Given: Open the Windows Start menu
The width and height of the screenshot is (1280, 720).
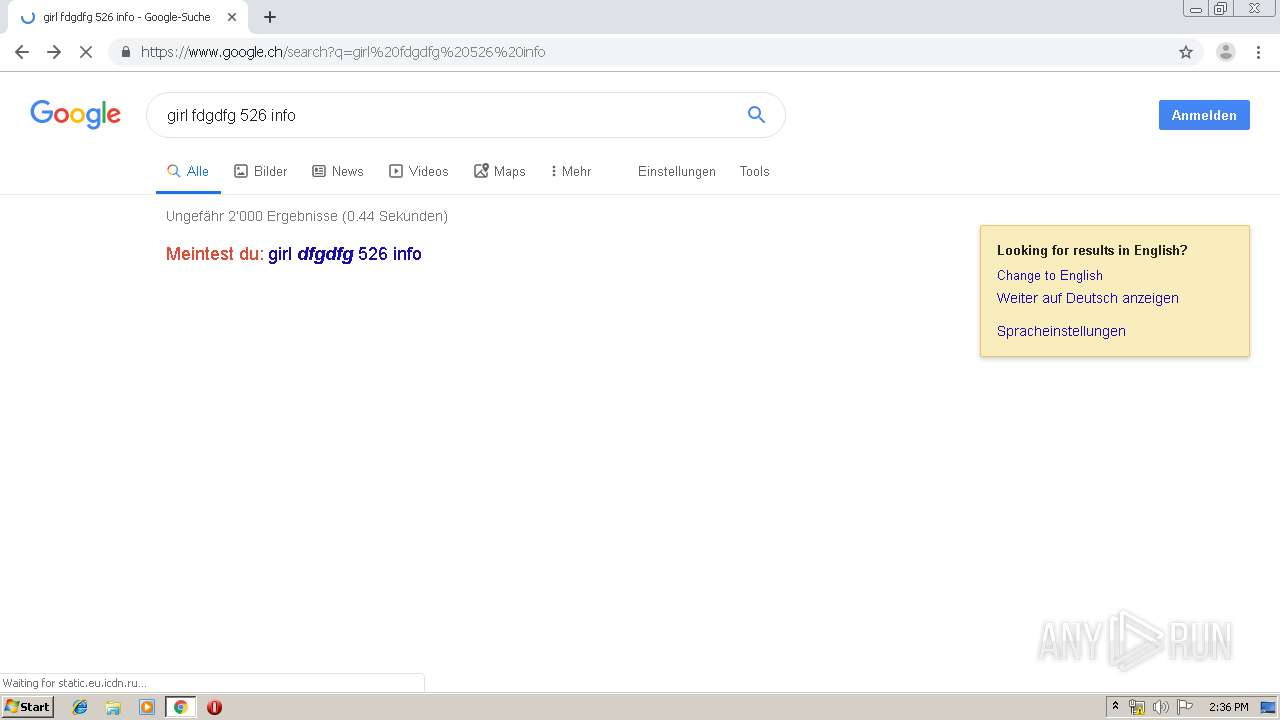Looking at the screenshot, I should tap(27, 706).
